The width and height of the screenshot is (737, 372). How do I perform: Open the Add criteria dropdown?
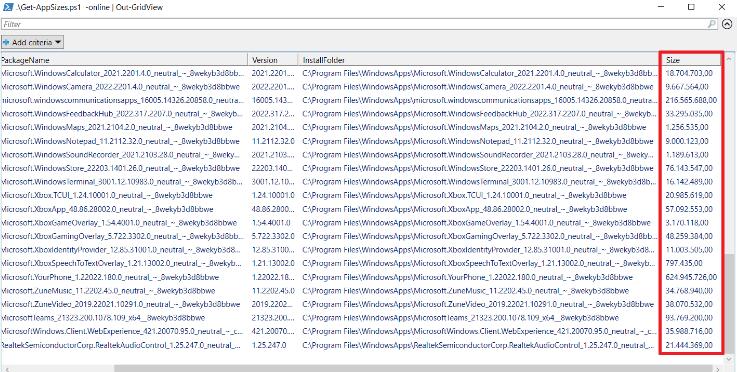(x=32, y=42)
